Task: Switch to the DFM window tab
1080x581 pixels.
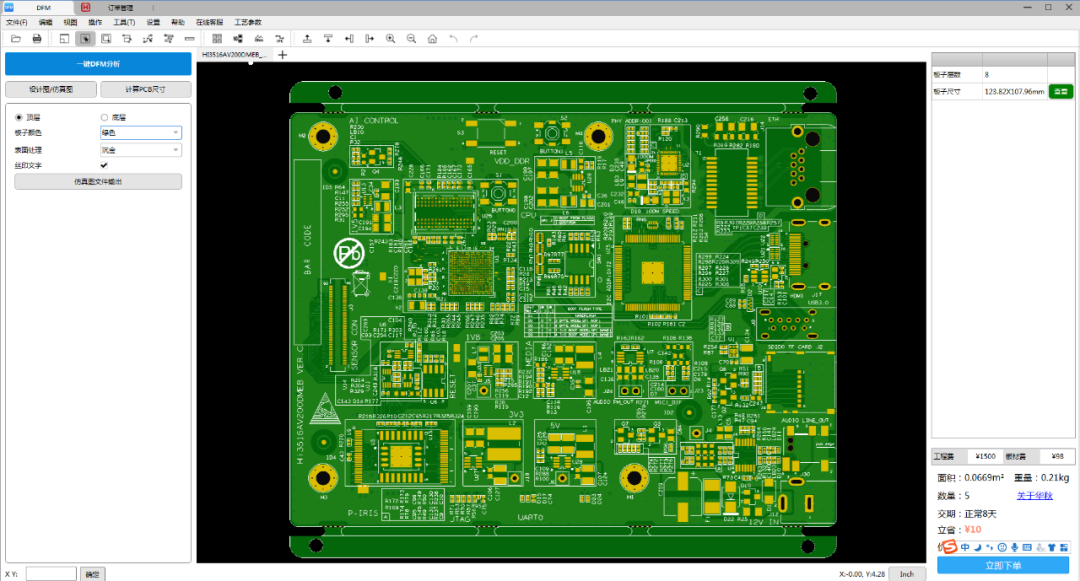Action: (x=38, y=8)
